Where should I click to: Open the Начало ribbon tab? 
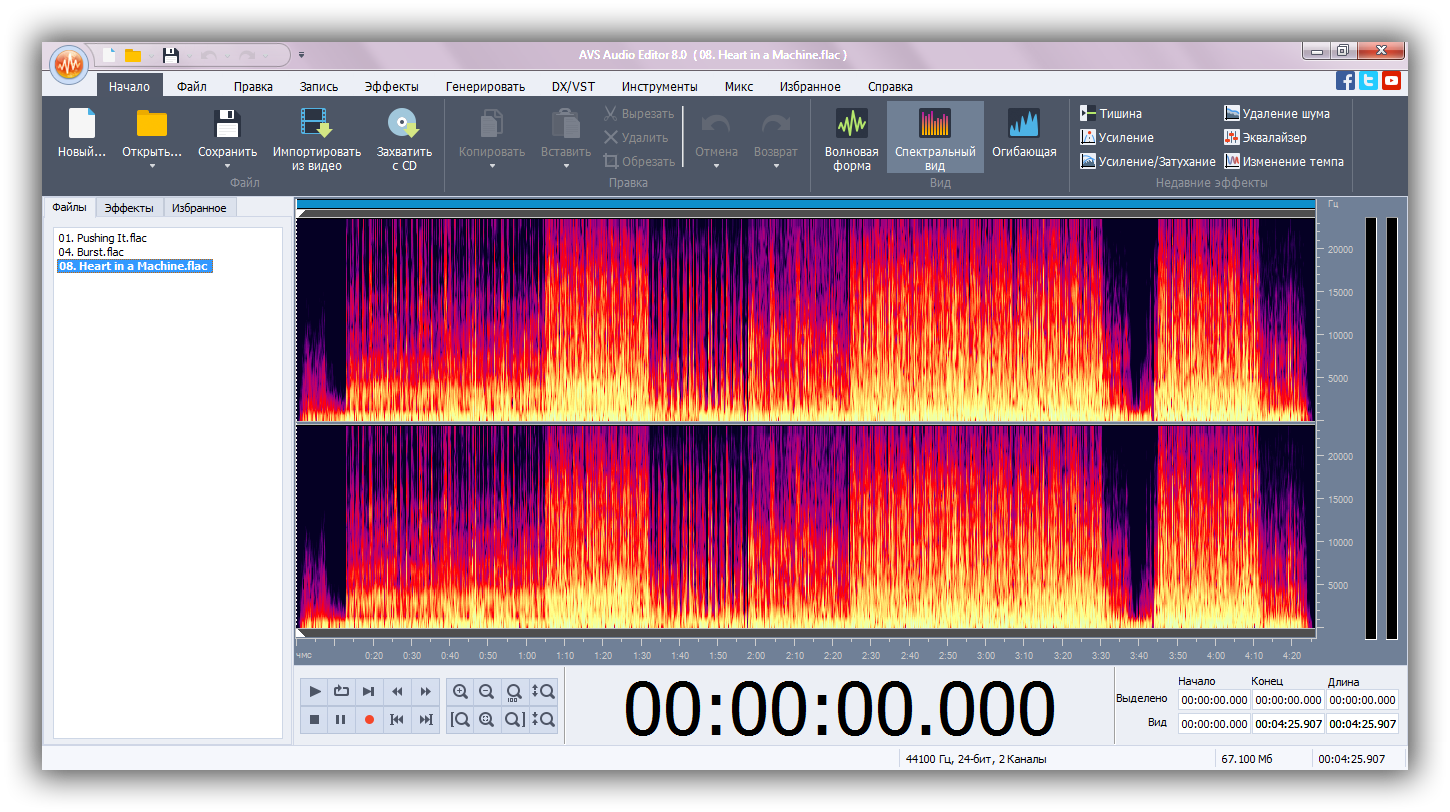(129, 87)
